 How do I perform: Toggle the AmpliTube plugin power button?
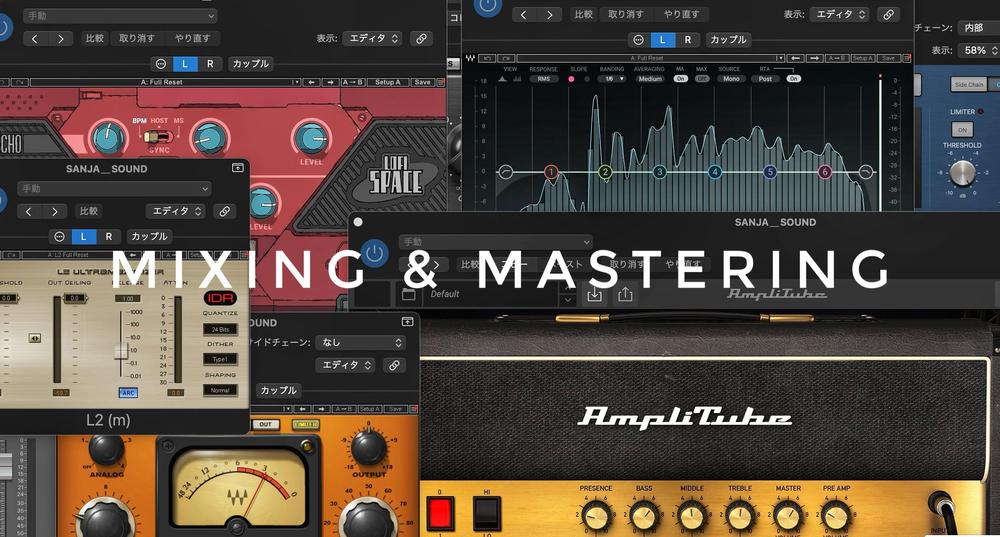point(374,254)
